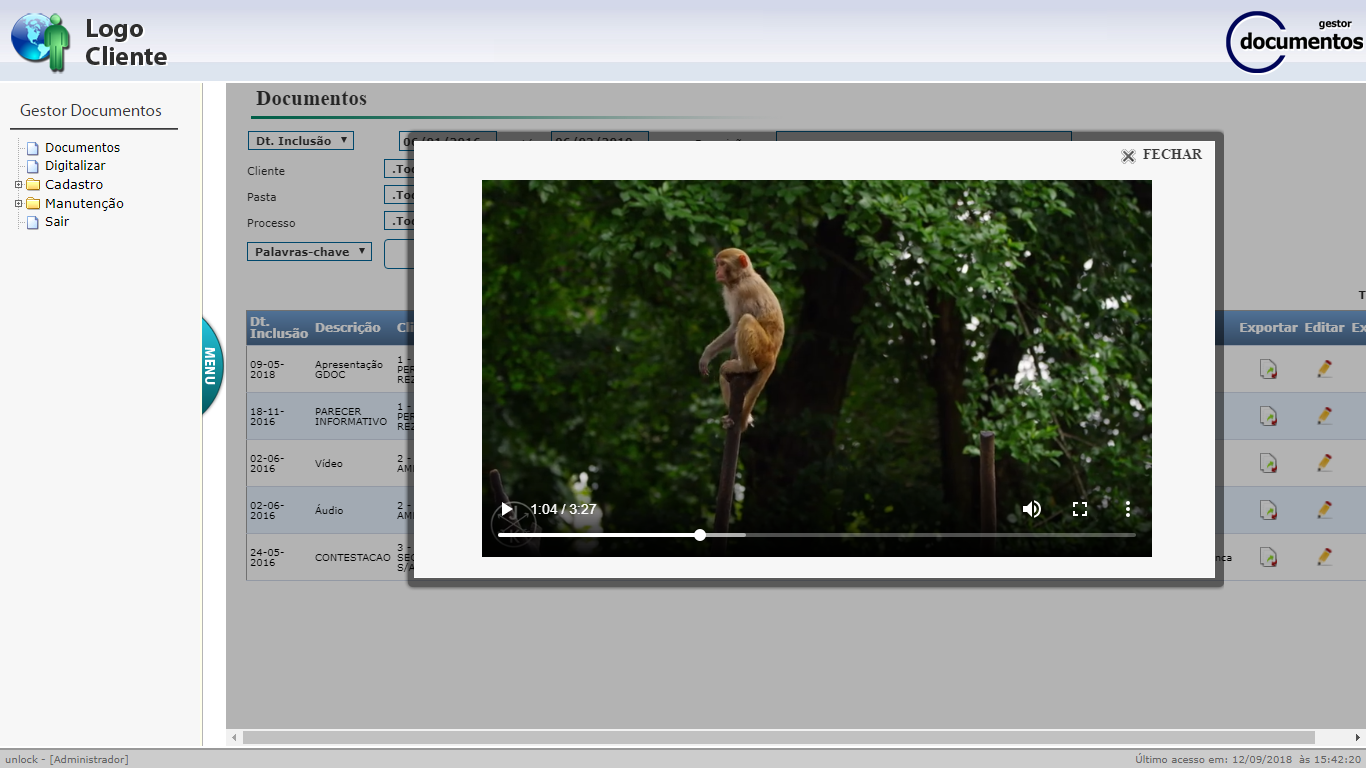Open the Digitalizar menu item
The width and height of the screenshot is (1366, 768).
pyautogui.click(x=75, y=166)
